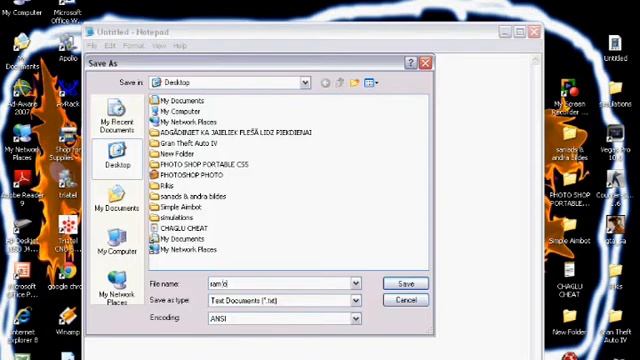The width and height of the screenshot is (640, 360).
Task: Click the Vegas Pro 10.0 desktop icon
Action: click(x=615, y=143)
